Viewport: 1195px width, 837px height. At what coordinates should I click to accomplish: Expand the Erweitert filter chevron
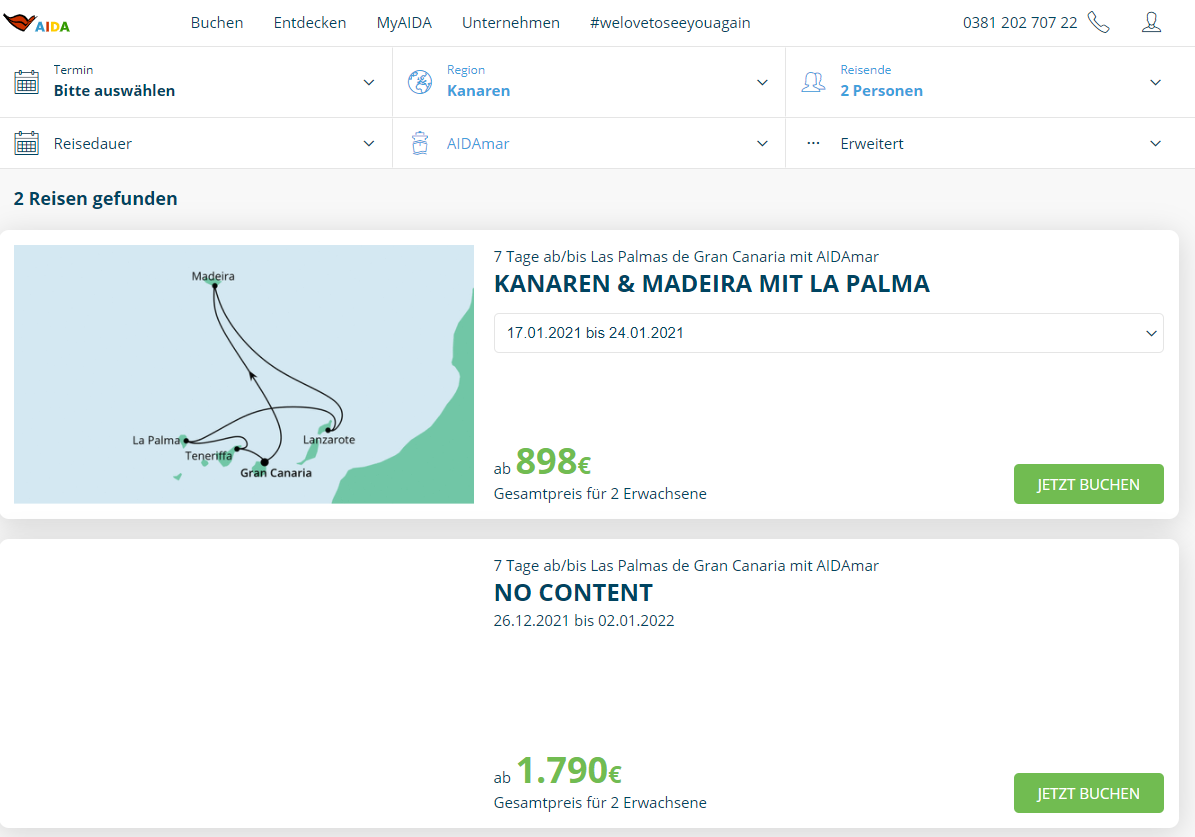[1155, 143]
